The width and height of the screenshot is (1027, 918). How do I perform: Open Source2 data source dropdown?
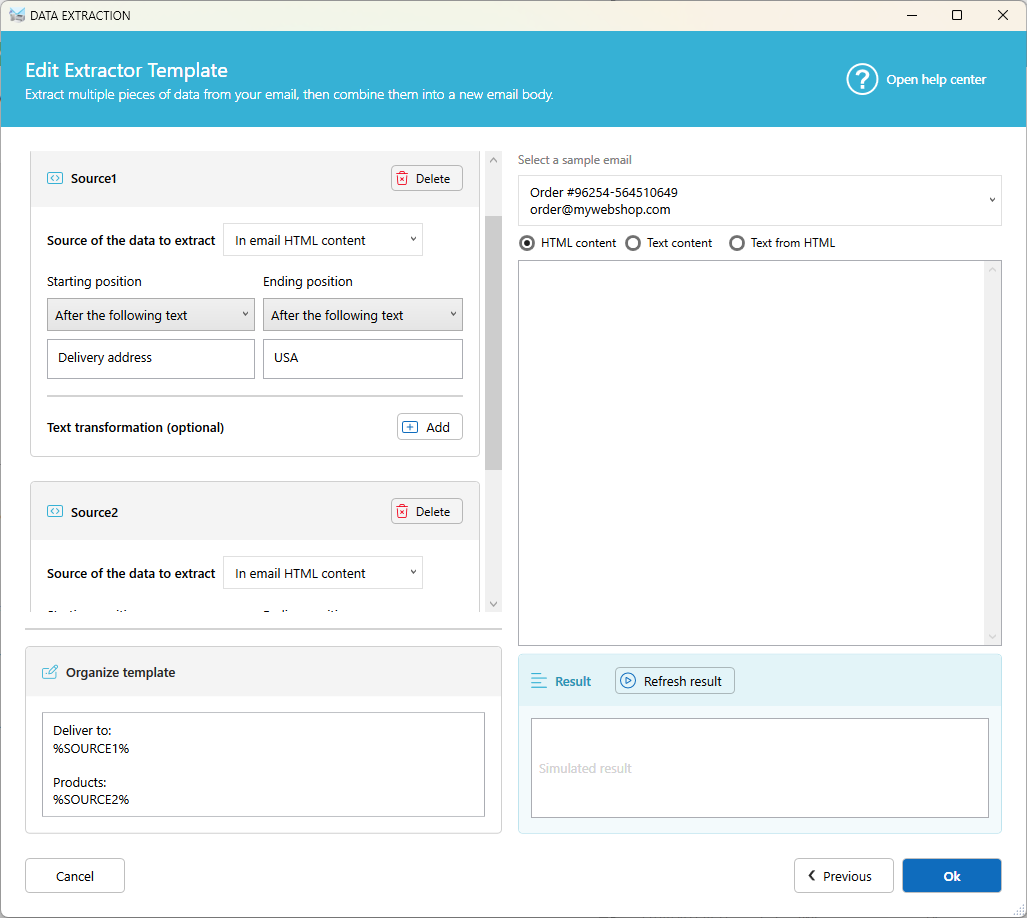tap(323, 573)
